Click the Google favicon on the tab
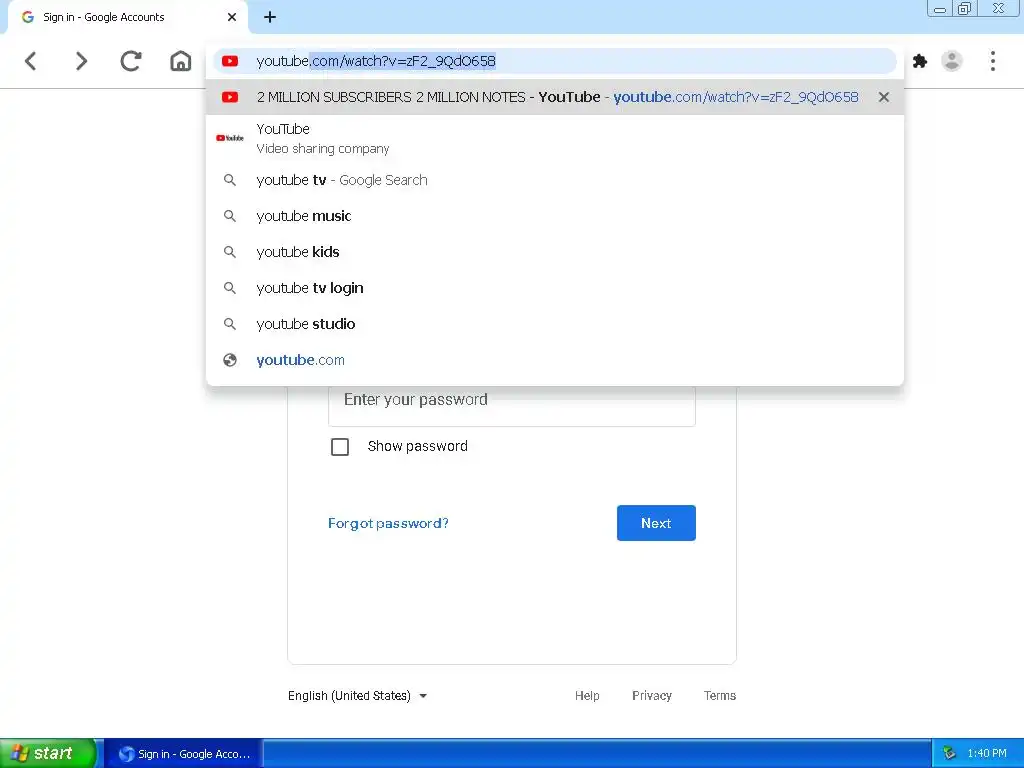Viewport: 1024px width, 768px height. coord(27,17)
